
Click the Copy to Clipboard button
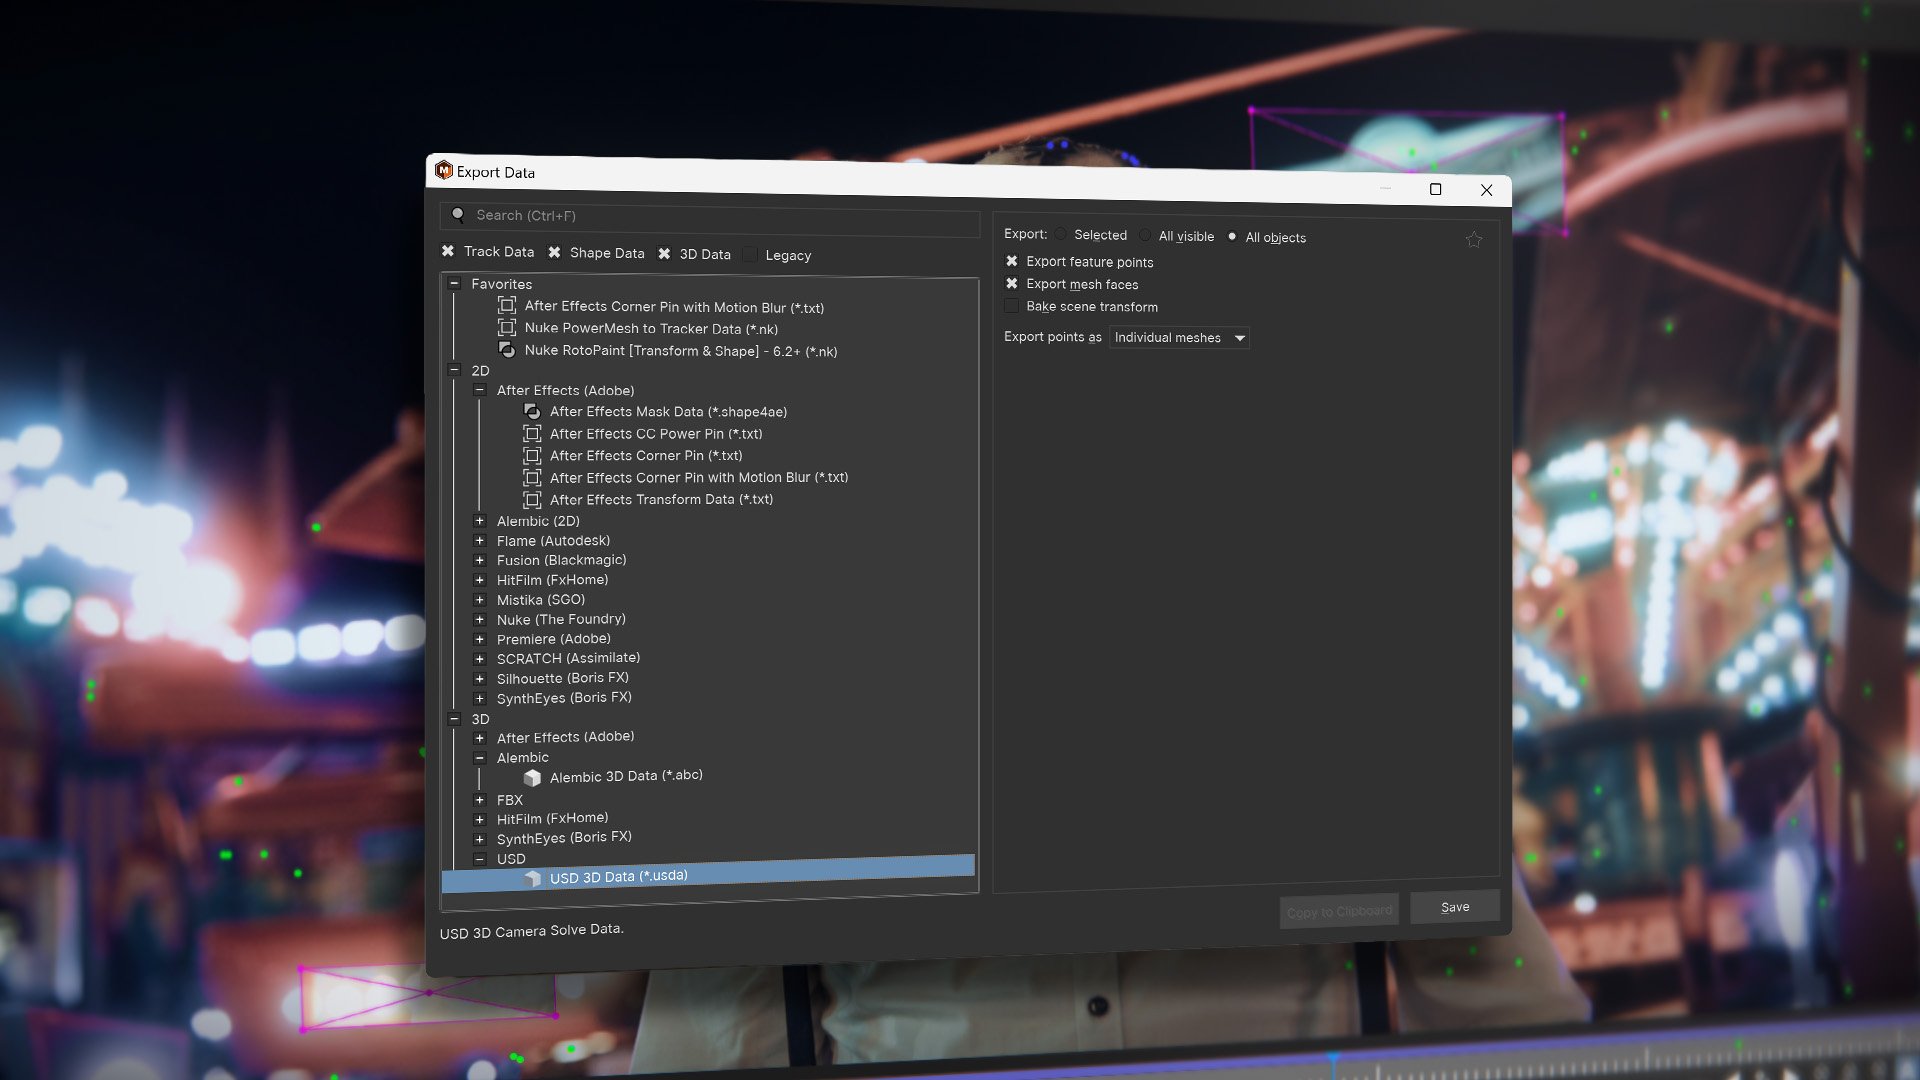[1338, 911]
